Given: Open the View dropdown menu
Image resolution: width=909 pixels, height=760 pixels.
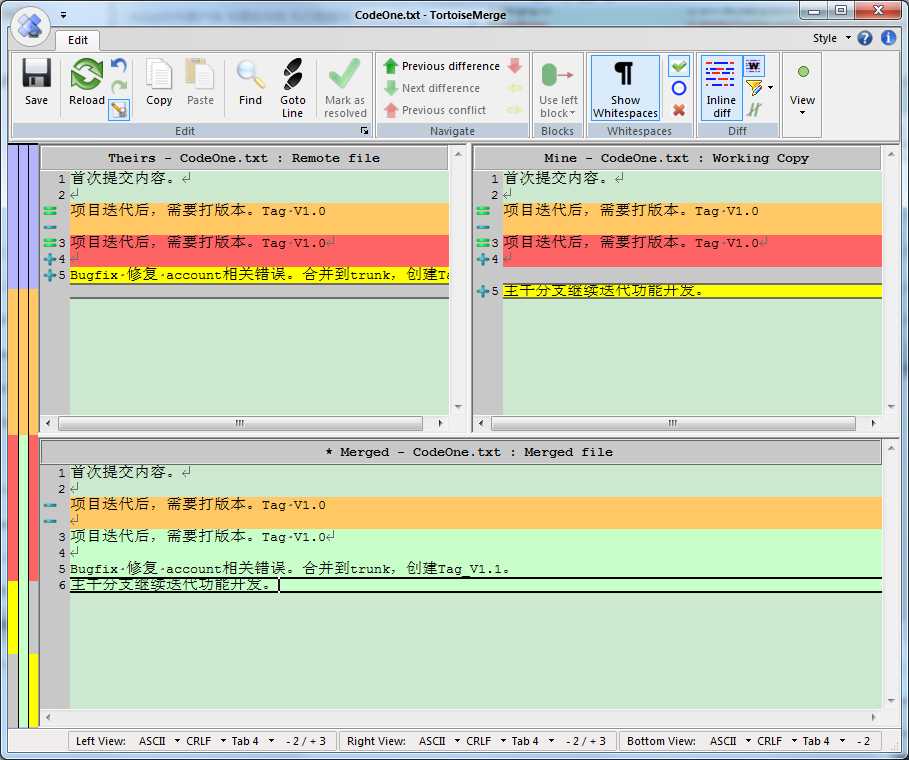Looking at the screenshot, I should click(x=802, y=90).
